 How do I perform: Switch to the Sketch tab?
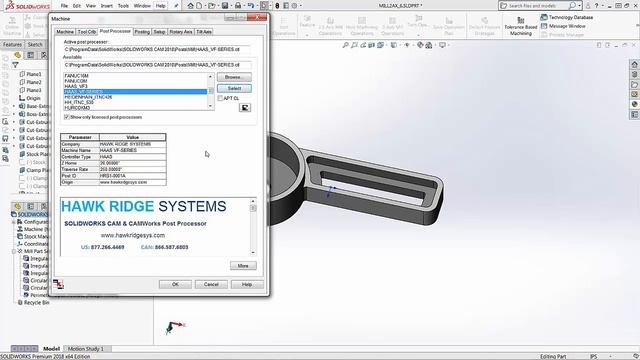tap(35, 44)
